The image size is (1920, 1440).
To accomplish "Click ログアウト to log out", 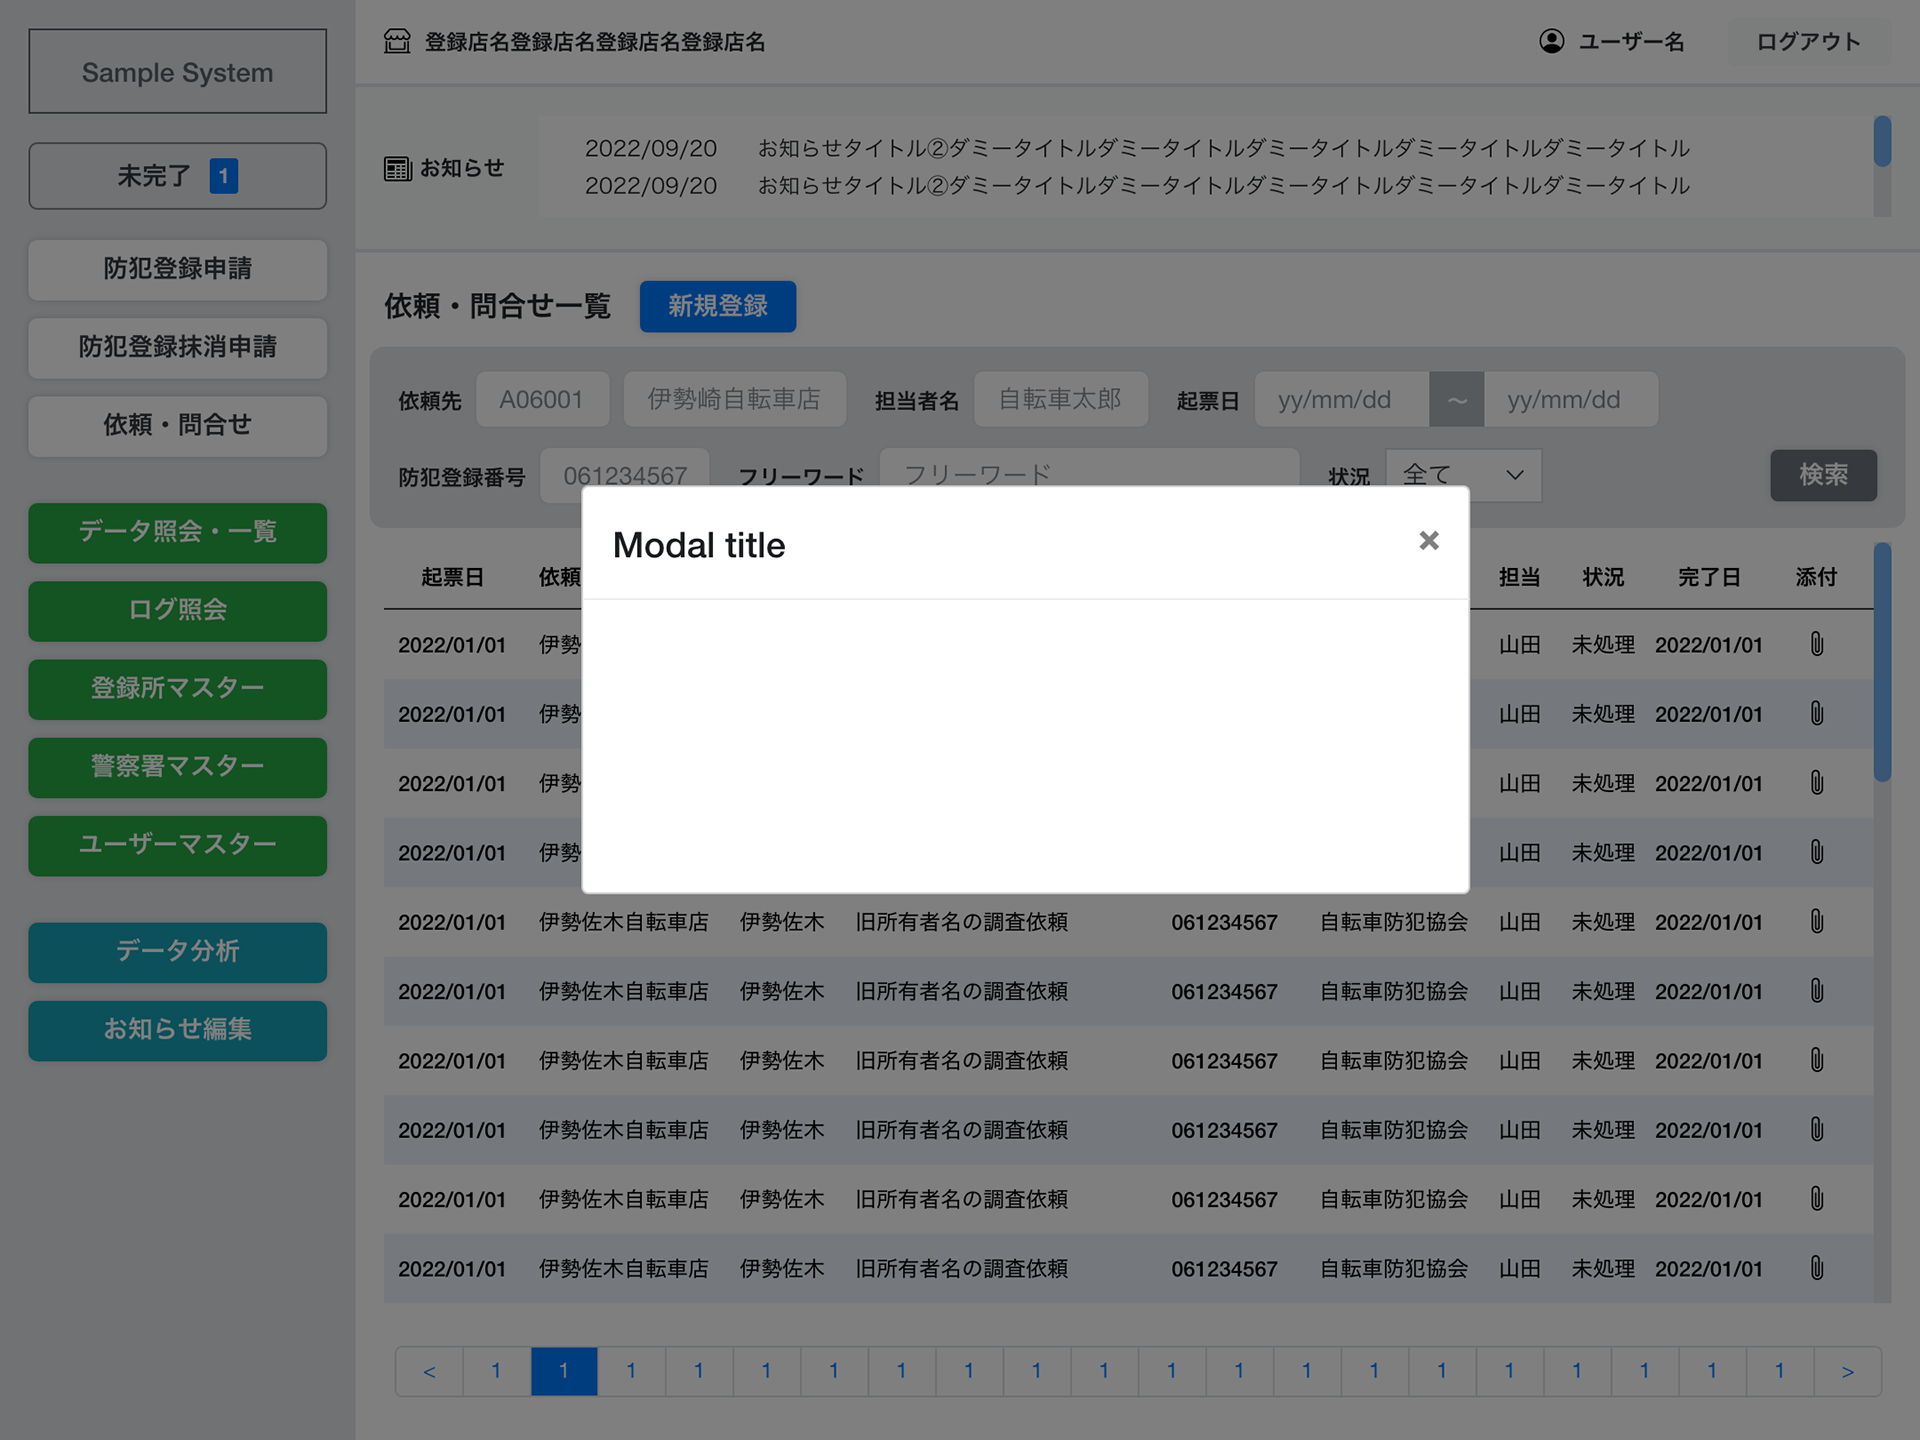I will point(1807,42).
